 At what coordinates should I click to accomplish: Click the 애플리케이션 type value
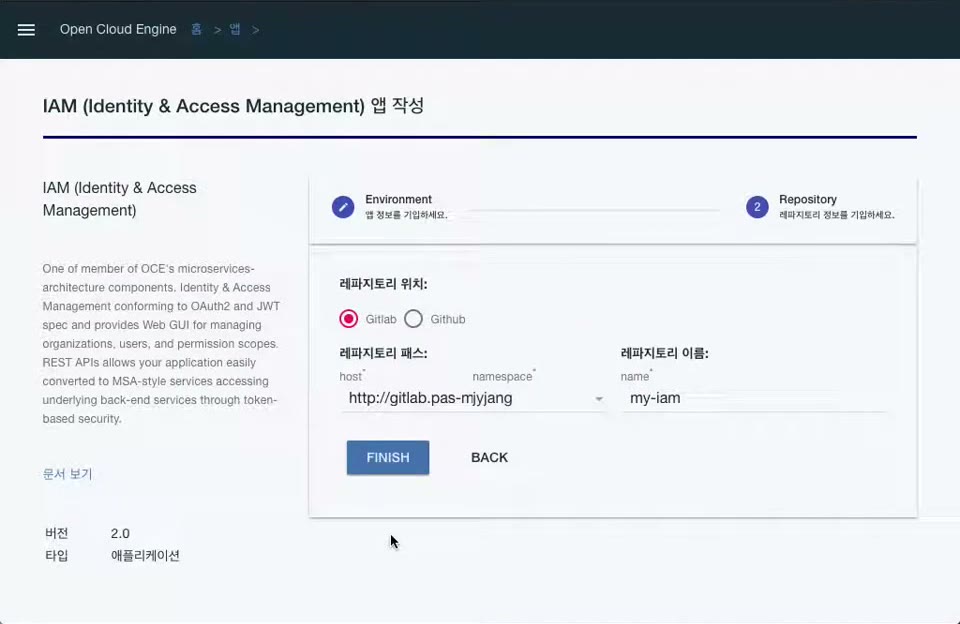pyautogui.click(x=145, y=555)
